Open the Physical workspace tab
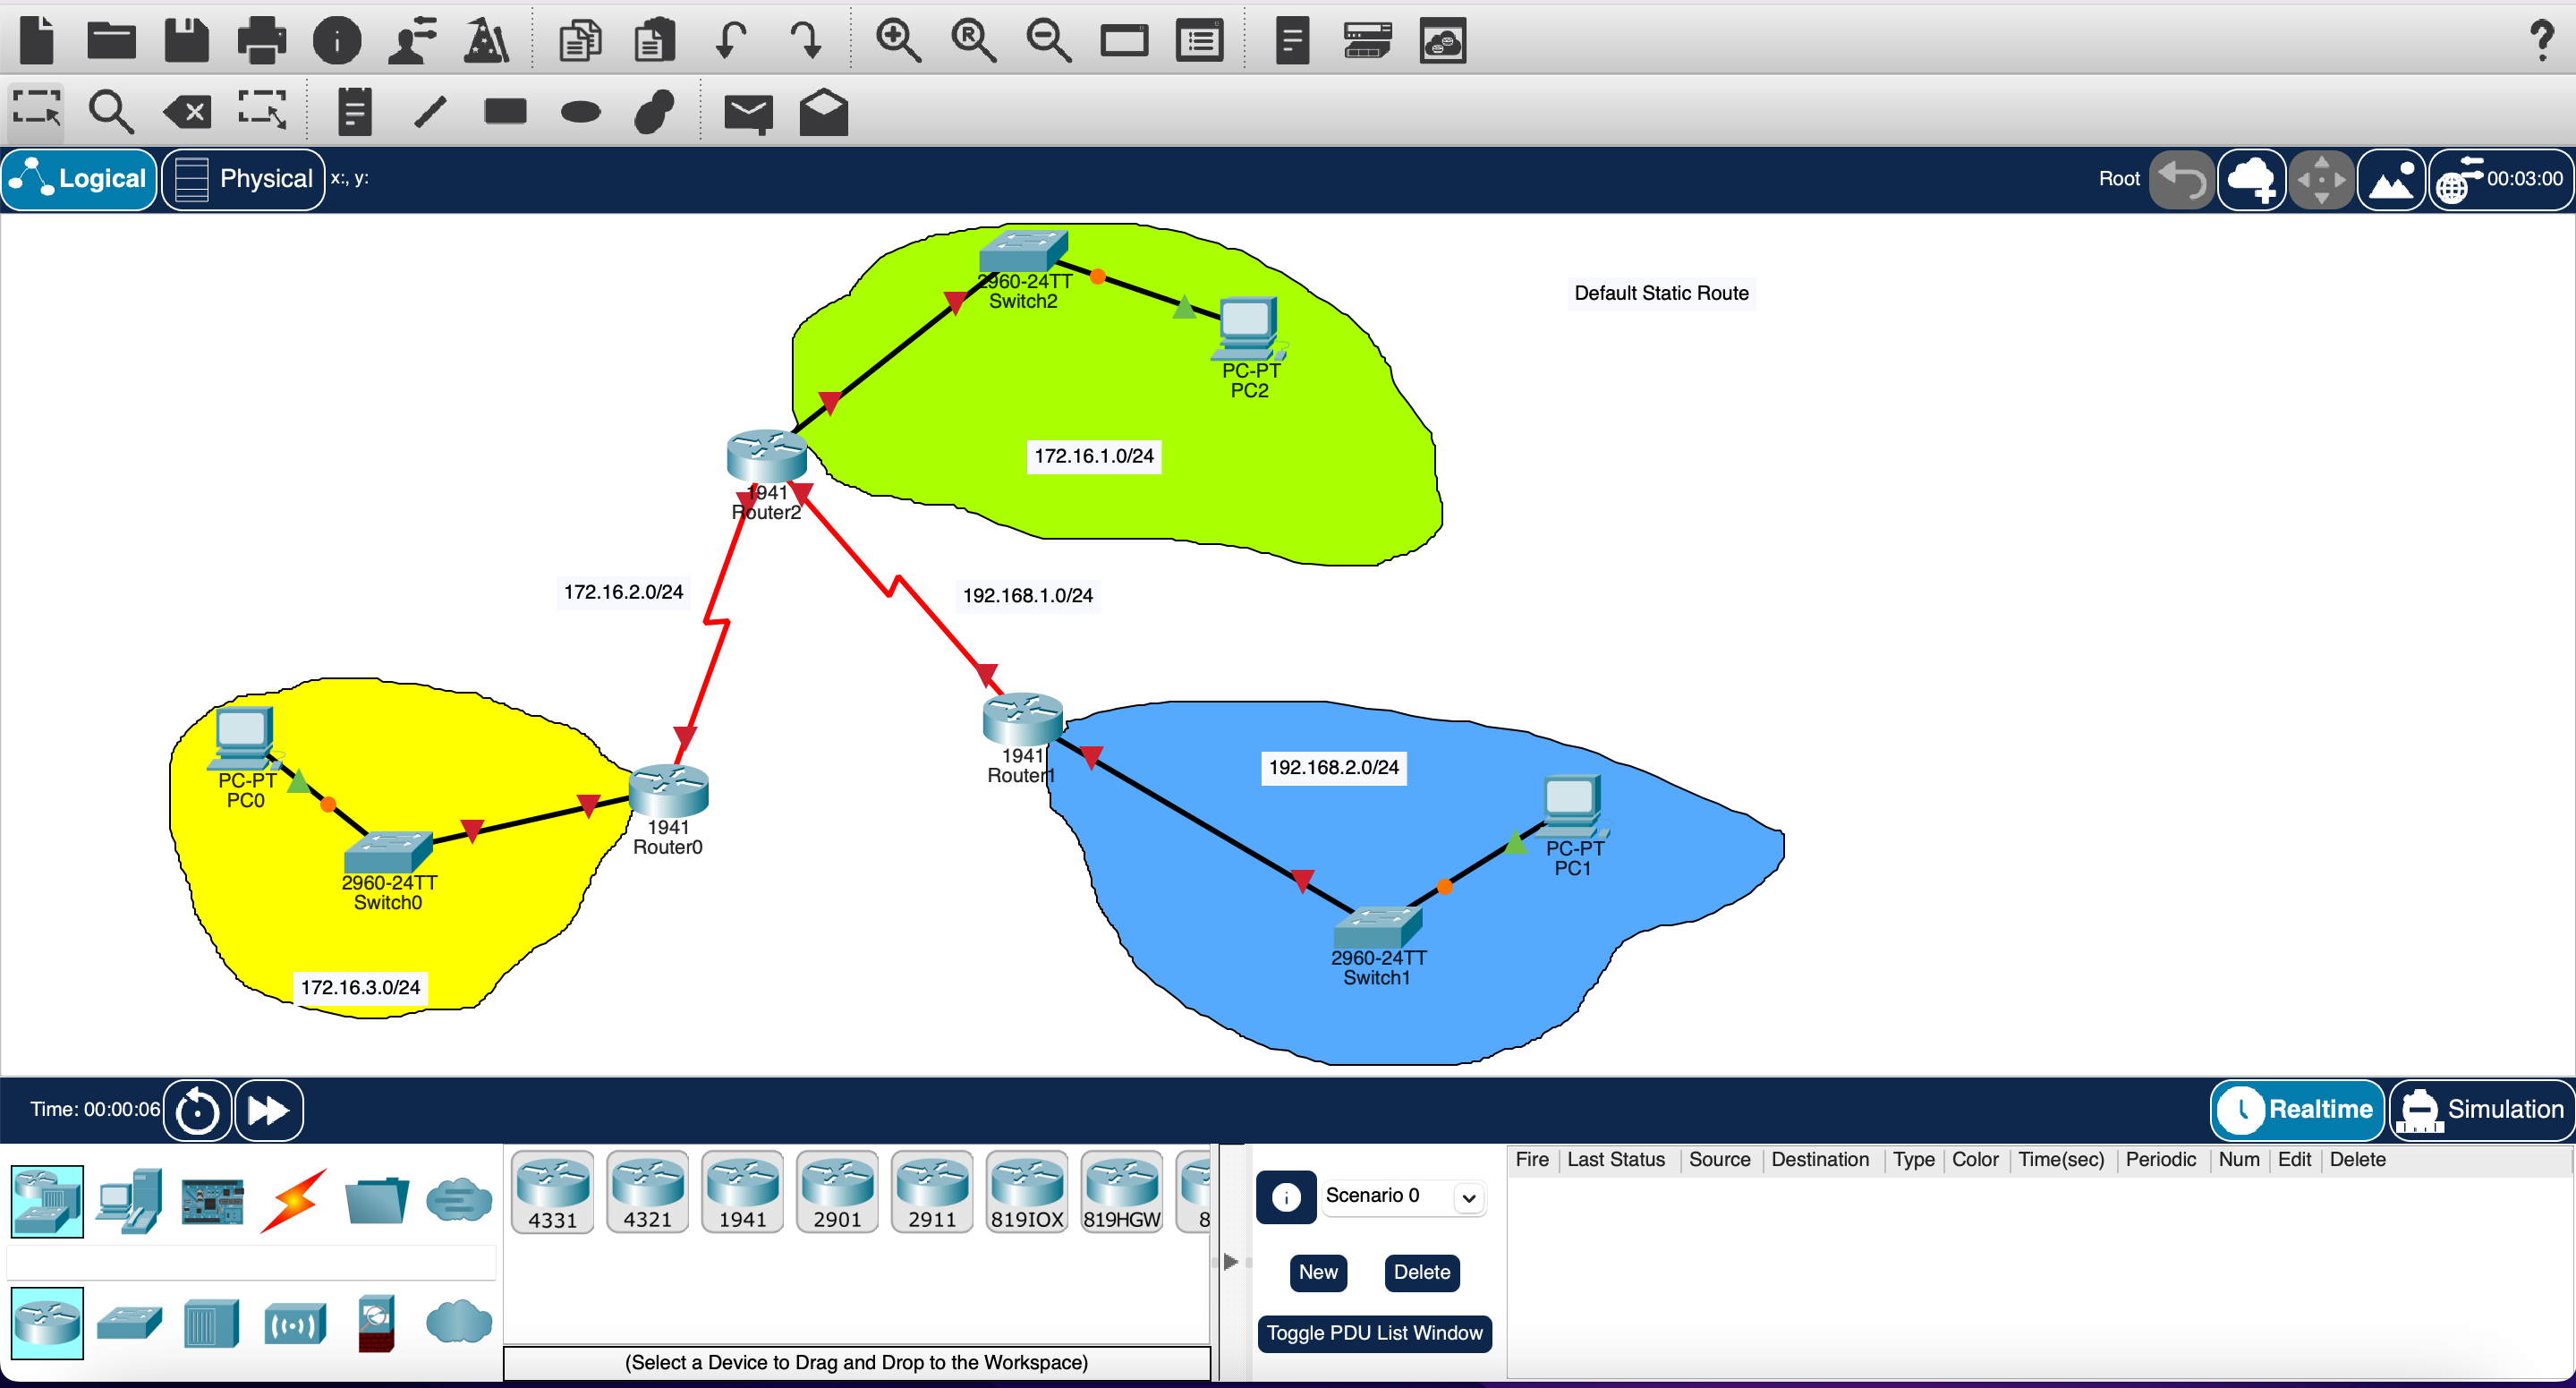Image resolution: width=2576 pixels, height=1388 pixels. tap(244, 179)
